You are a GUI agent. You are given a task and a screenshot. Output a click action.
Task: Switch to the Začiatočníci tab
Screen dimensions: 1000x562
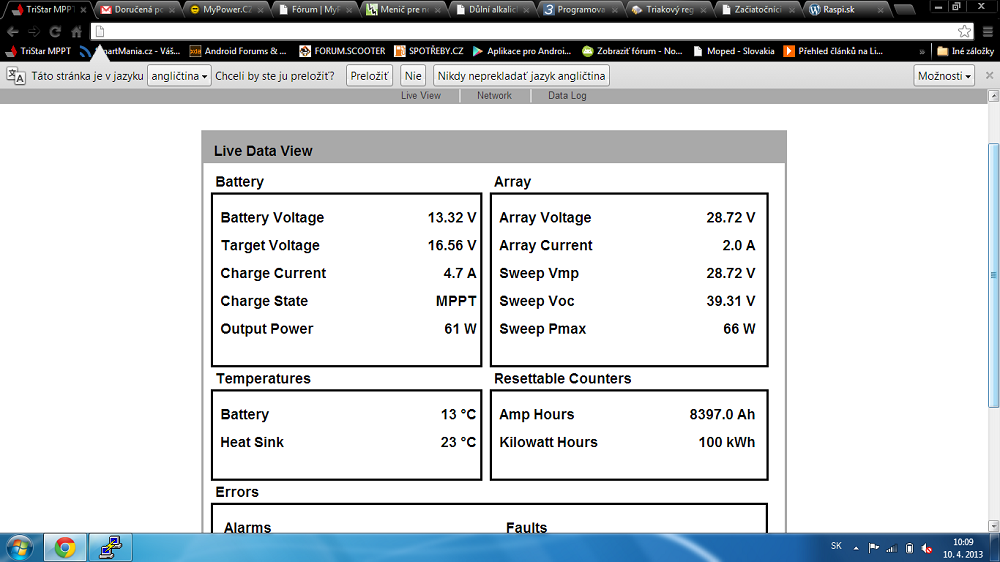pyautogui.click(x=758, y=10)
